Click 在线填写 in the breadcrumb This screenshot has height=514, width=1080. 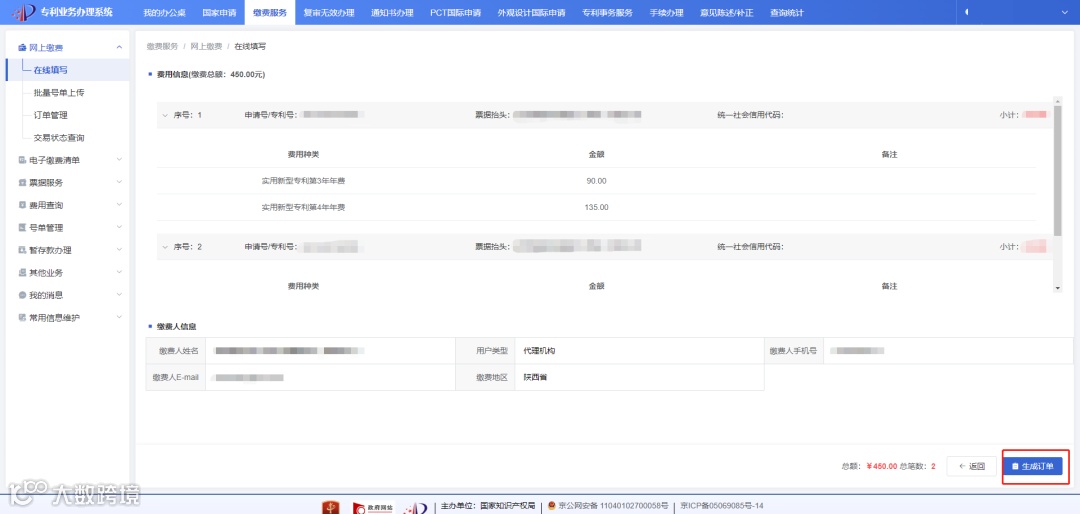point(250,46)
